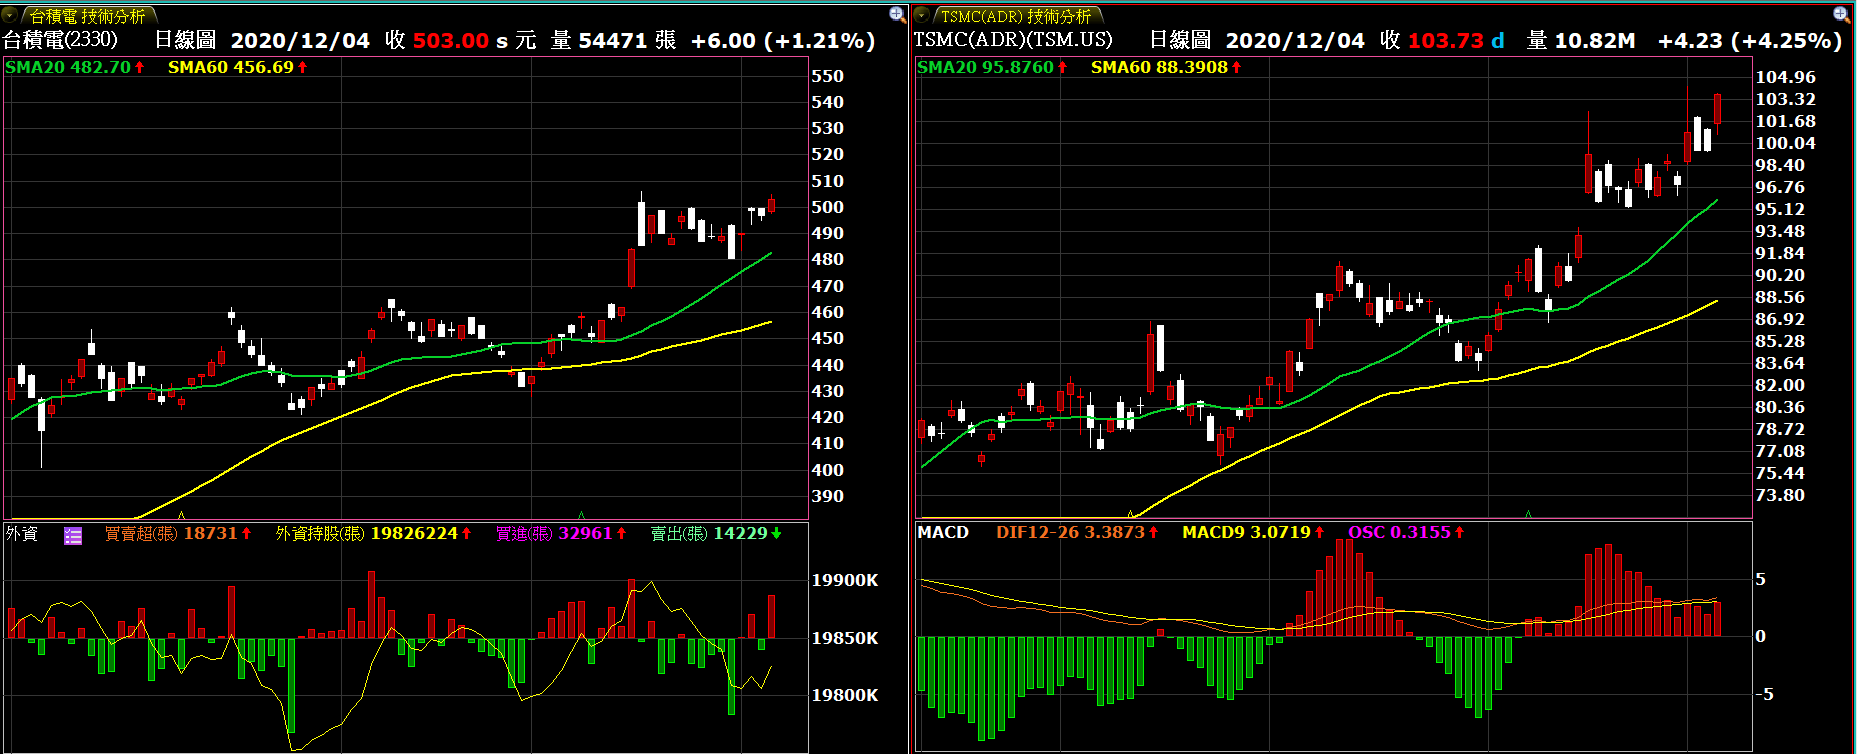
Task: Click the 買進(張) 32961 value
Action: (x=561, y=533)
